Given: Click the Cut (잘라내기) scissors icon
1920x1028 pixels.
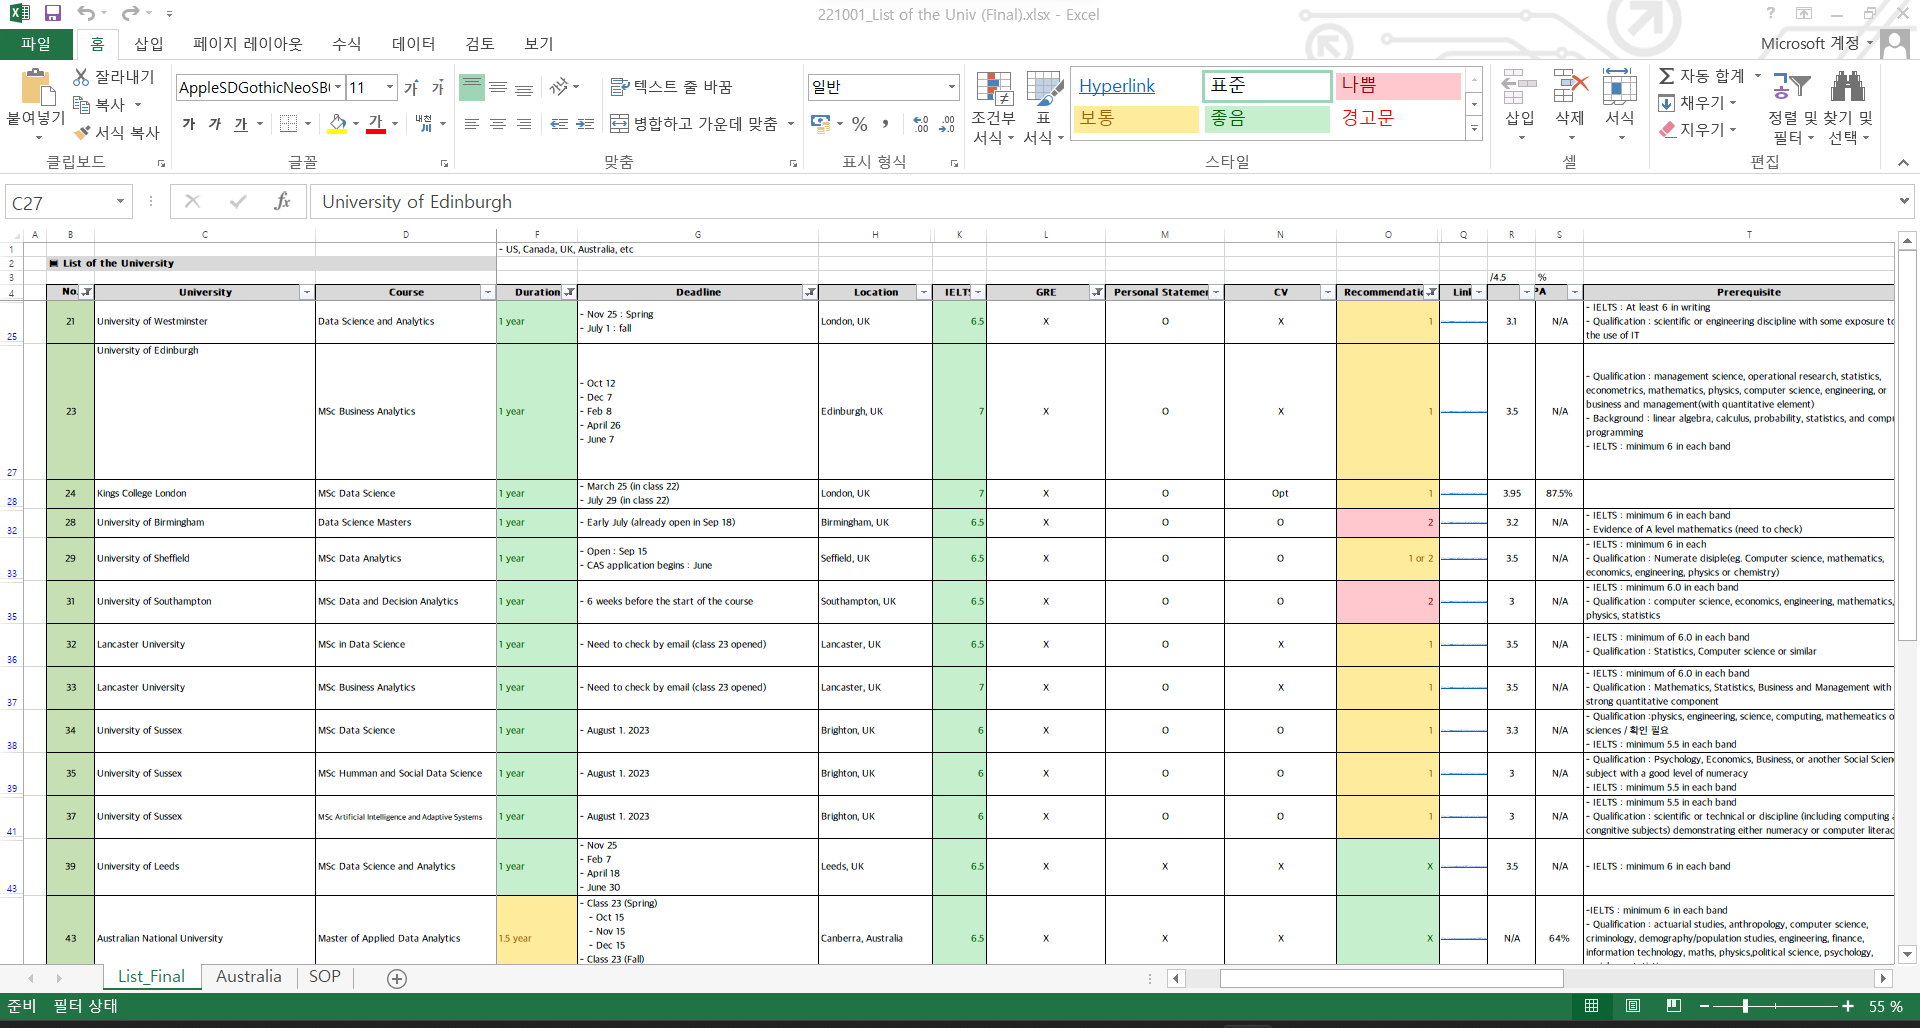Looking at the screenshot, I should click(x=82, y=77).
